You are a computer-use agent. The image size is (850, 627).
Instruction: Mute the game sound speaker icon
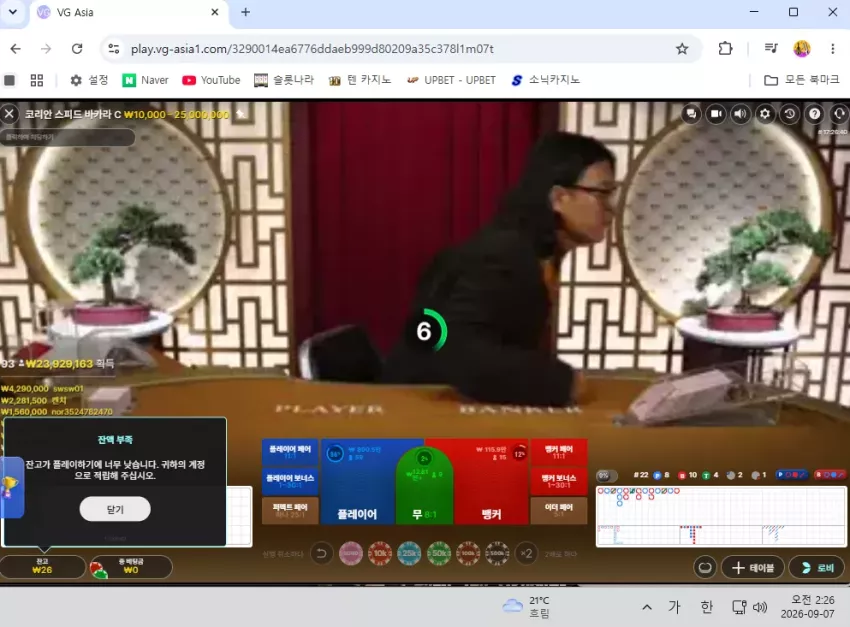(740, 114)
